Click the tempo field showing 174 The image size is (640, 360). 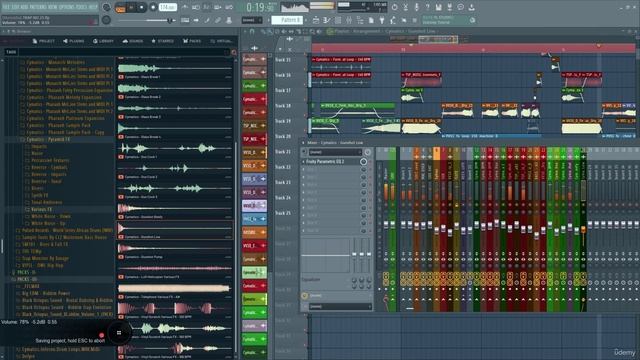click(x=167, y=7)
